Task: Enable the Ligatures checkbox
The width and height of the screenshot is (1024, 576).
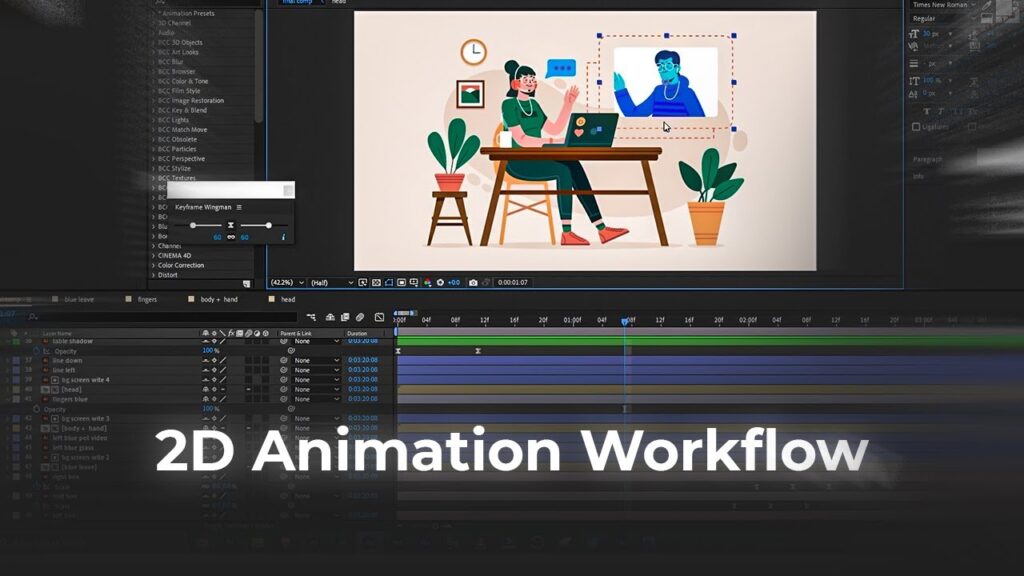Action: pyautogui.click(x=917, y=127)
